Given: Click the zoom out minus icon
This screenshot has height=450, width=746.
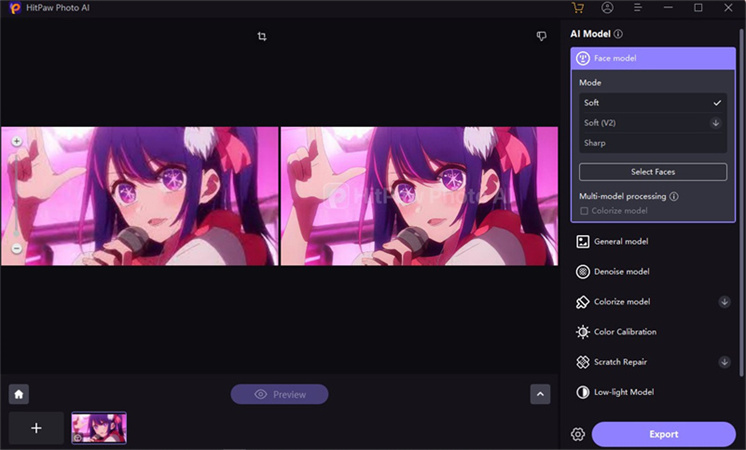Looking at the screenshot, I should pyautogui.click(x=17, y=249).
